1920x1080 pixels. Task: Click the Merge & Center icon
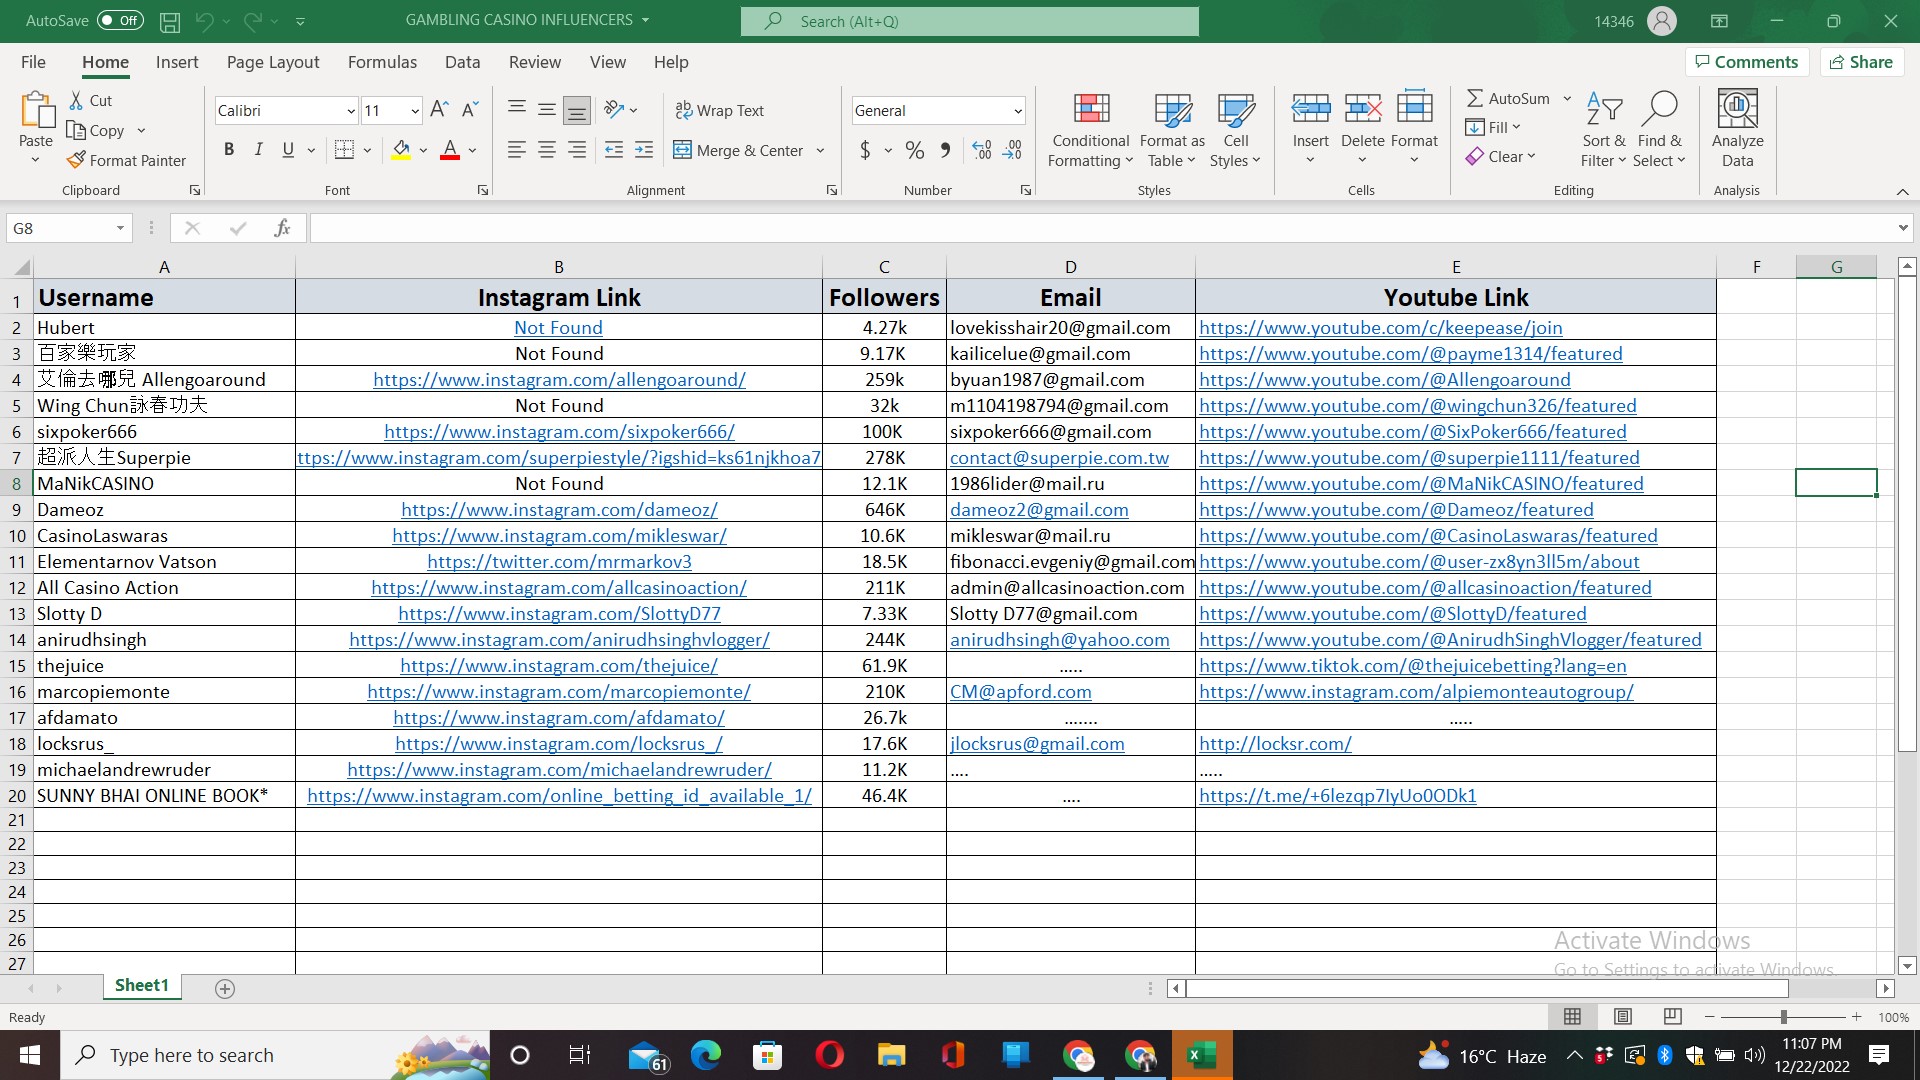[x=684, y=150]
